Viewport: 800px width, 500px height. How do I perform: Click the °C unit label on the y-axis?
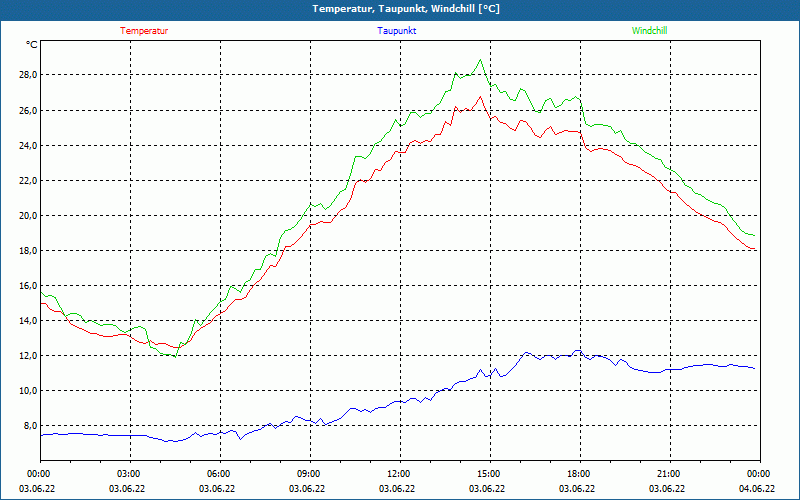click(x=32, y=45)
